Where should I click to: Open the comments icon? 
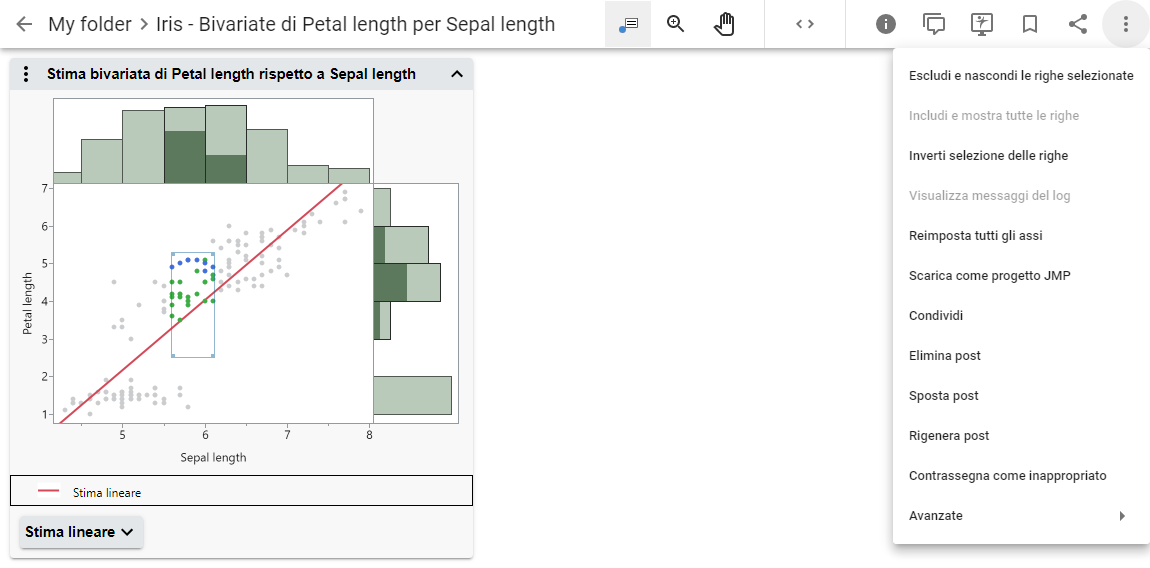[934, 24]
